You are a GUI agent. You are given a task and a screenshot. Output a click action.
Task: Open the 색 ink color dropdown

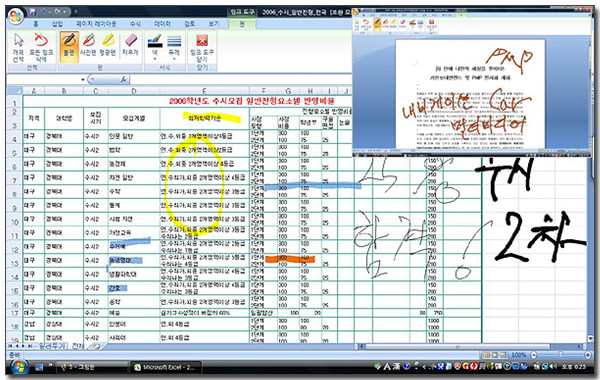coord(155,48)
